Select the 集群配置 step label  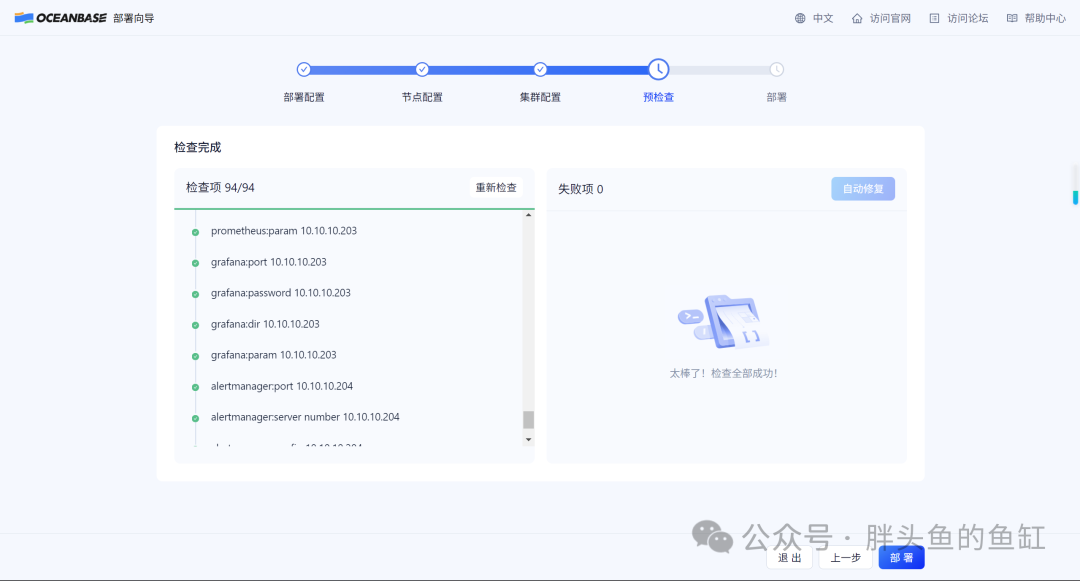point(540,97)
